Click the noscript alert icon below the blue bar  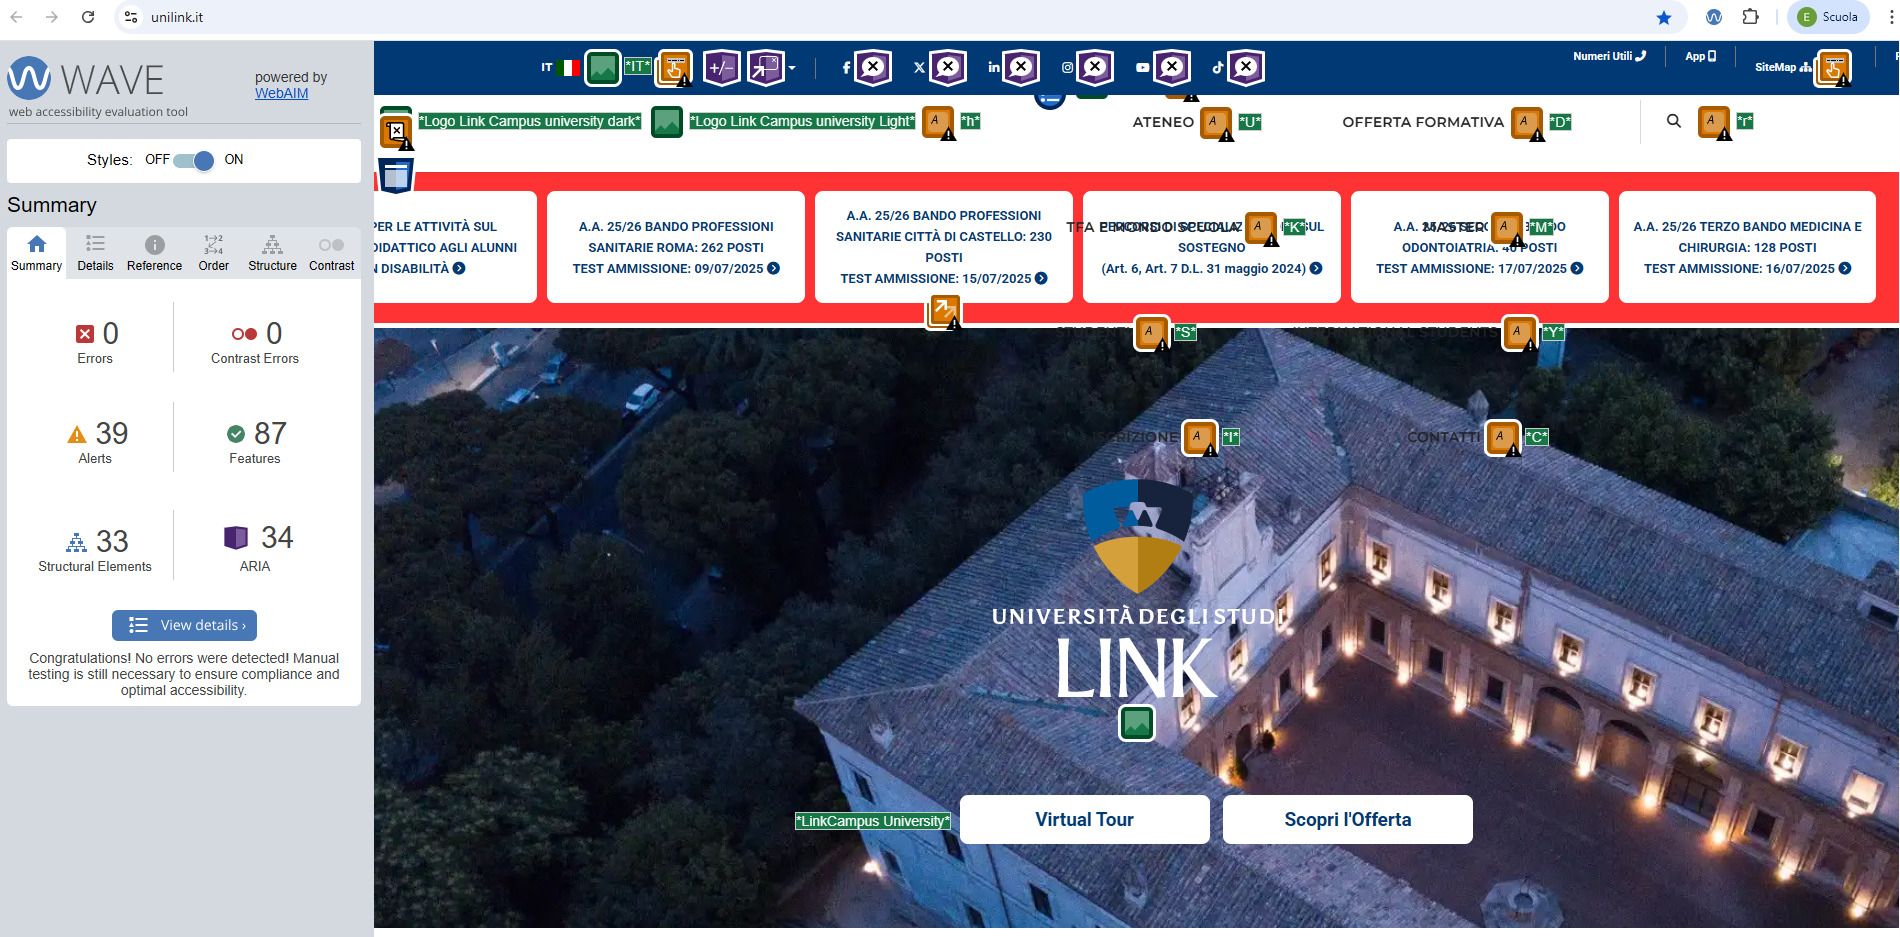pos(396,131)
